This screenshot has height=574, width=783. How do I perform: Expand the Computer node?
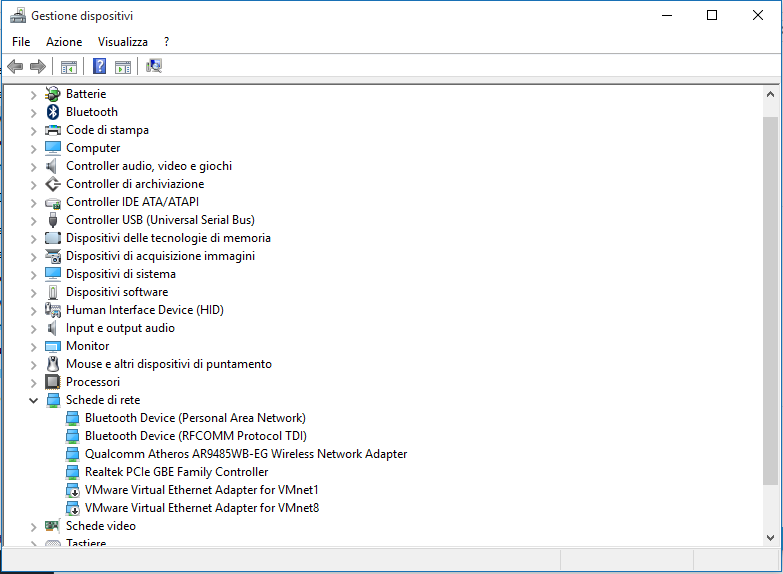(x=33, y=149)
